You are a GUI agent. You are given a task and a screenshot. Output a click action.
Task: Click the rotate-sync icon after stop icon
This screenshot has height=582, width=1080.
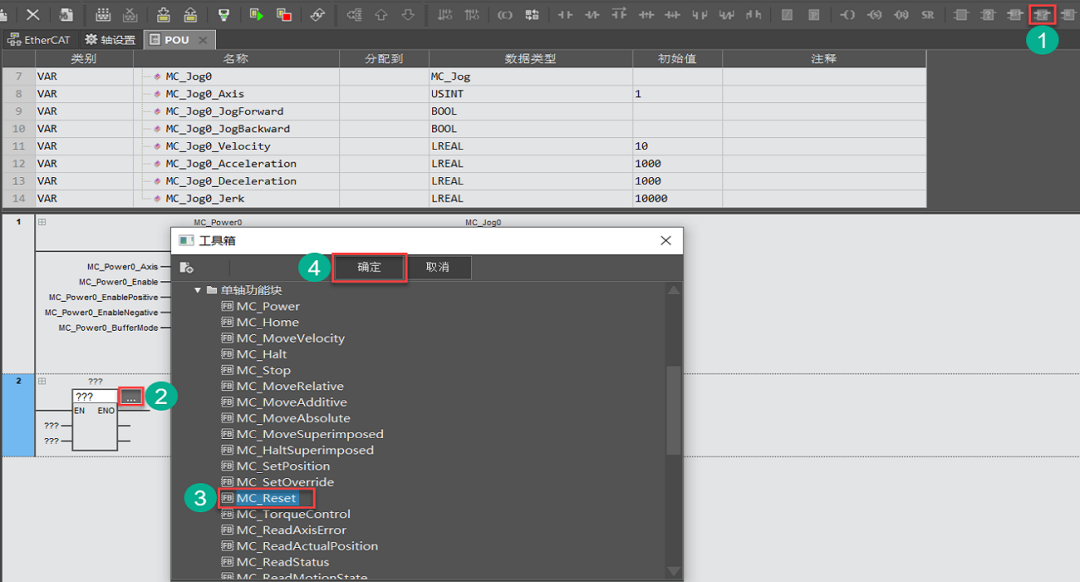317,14
